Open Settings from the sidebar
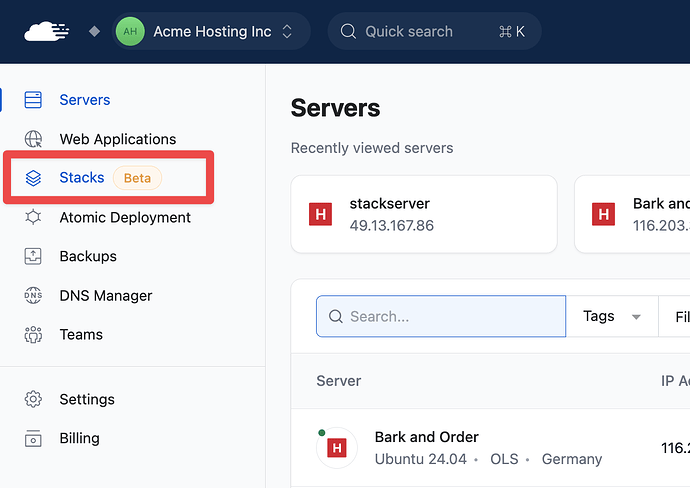 87,399
